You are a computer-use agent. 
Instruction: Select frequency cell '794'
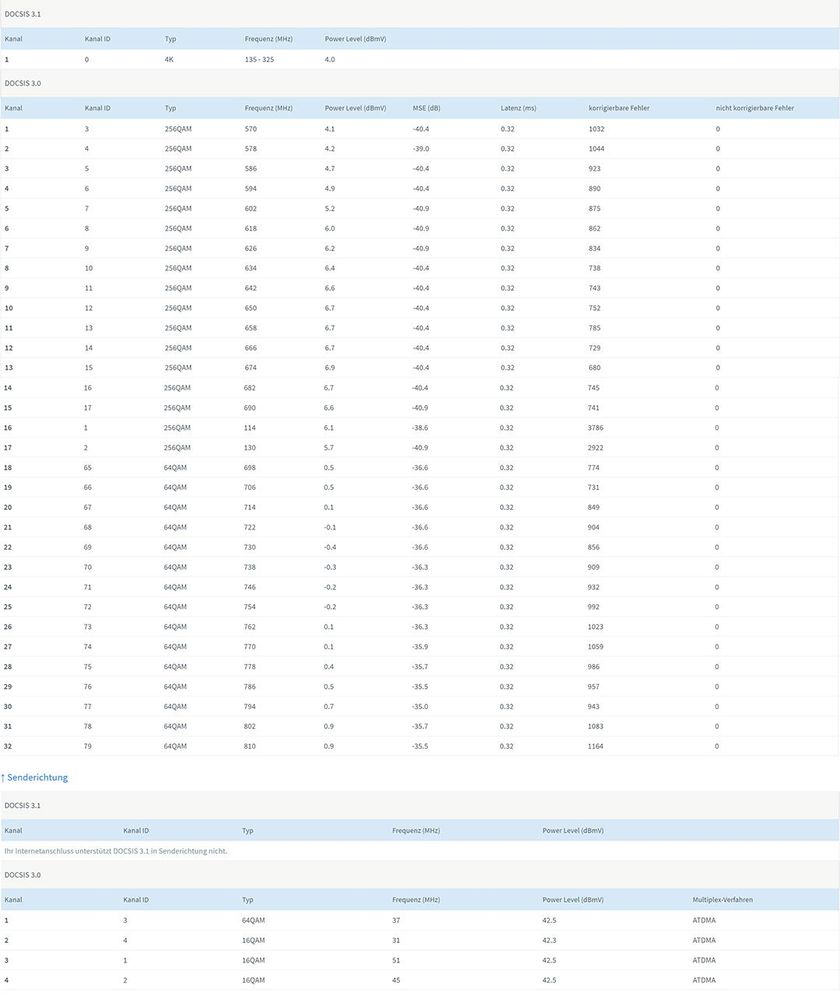[249, 707]
